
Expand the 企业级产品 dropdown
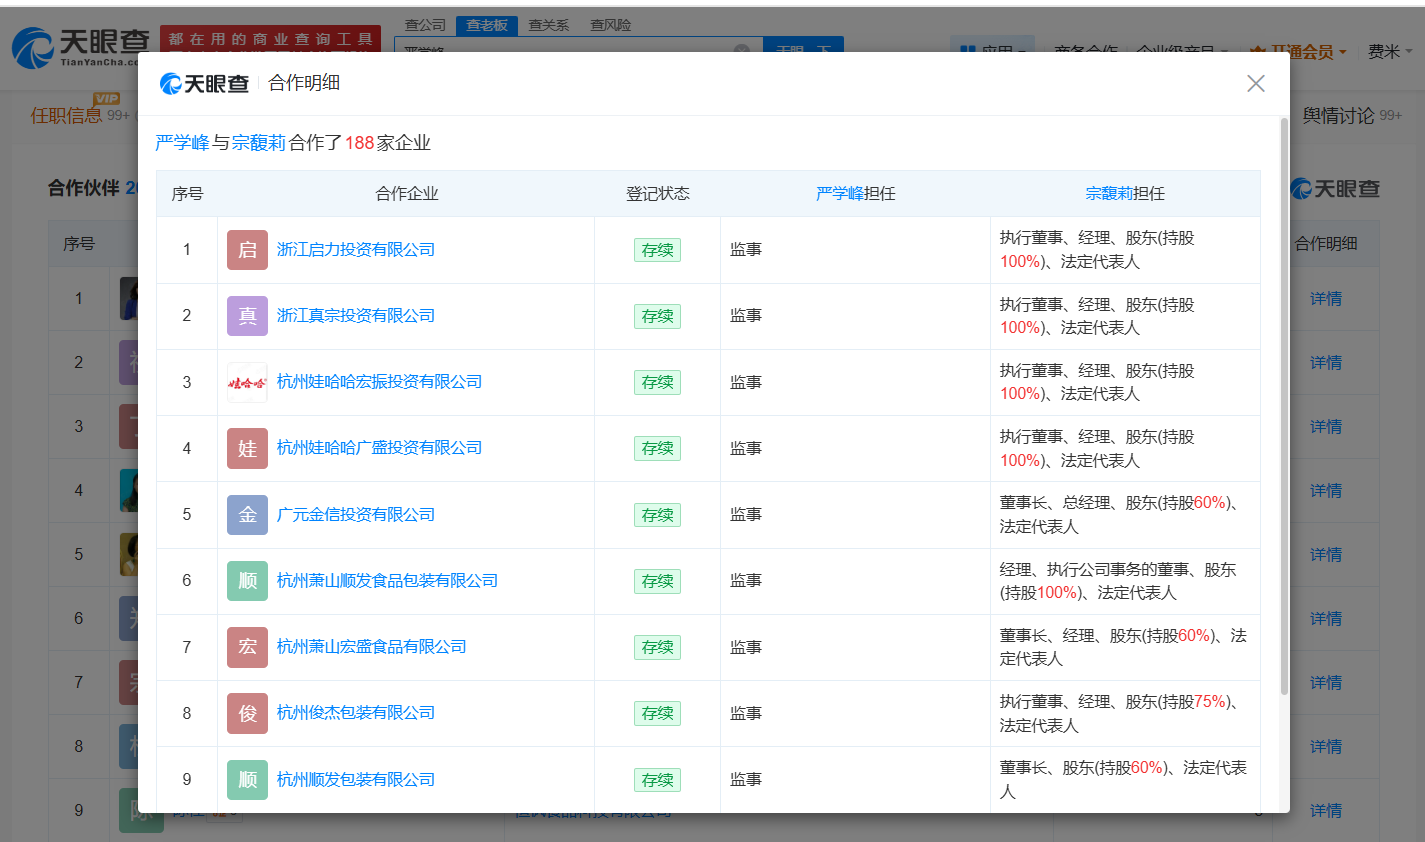(x=1181, y=48)
